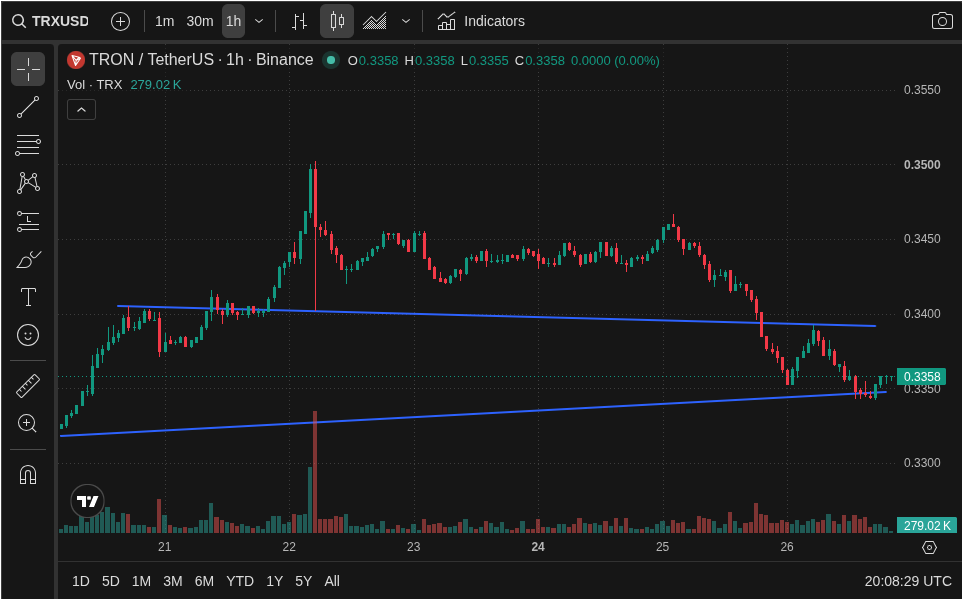Screen dimensions: 962x599
Task: Click the TradingView logo
Action: 88,501
